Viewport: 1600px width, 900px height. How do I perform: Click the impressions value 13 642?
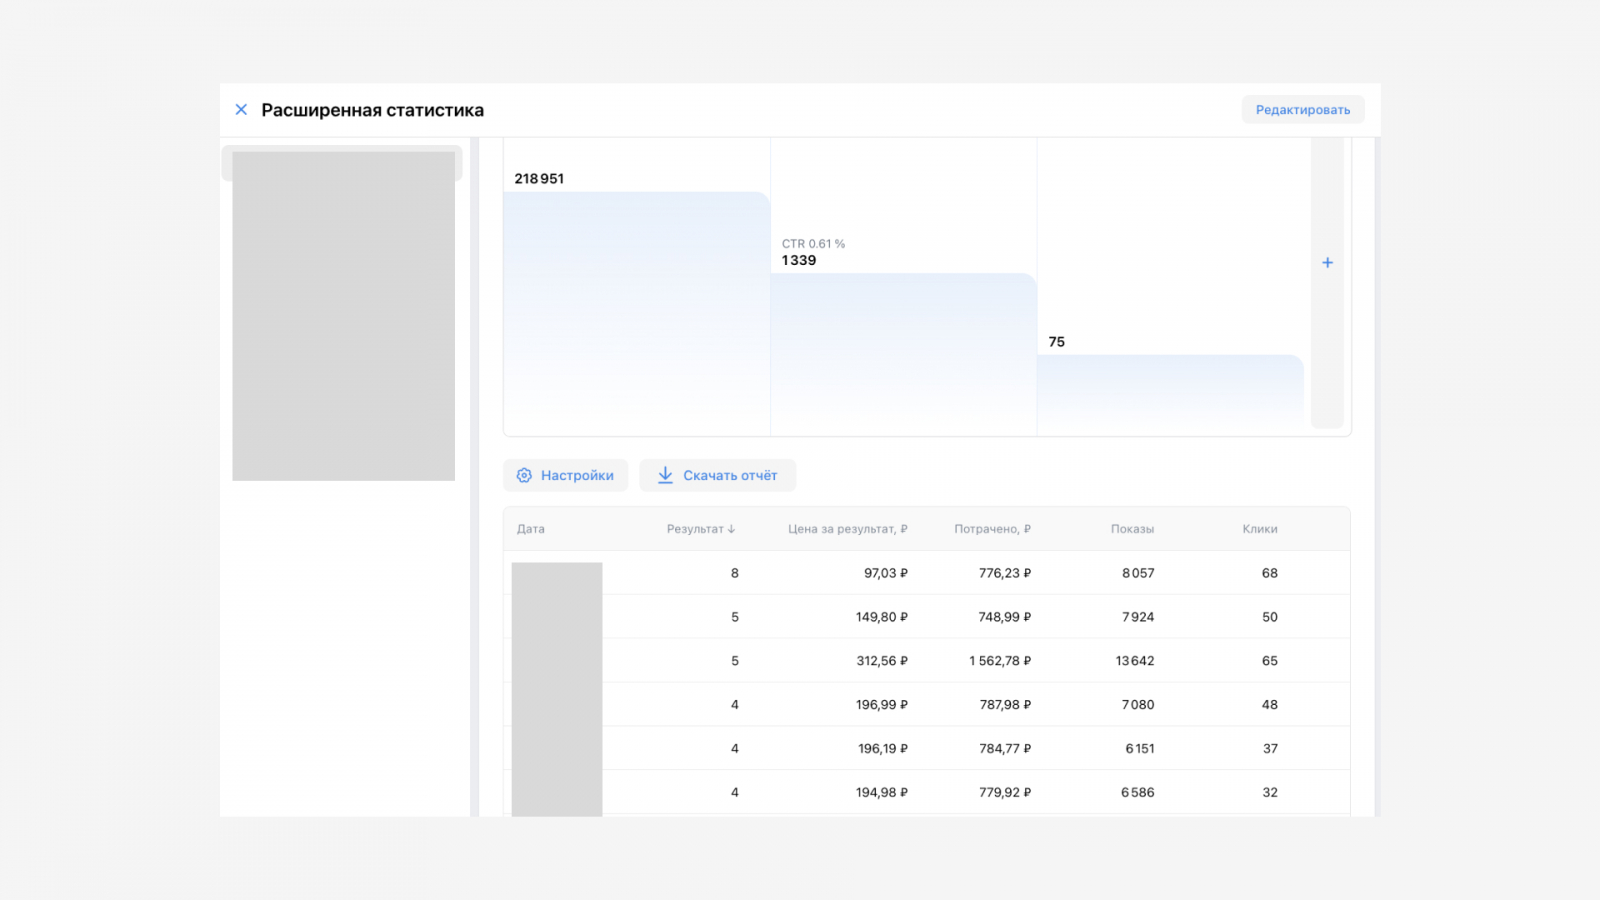point(1135,661)
